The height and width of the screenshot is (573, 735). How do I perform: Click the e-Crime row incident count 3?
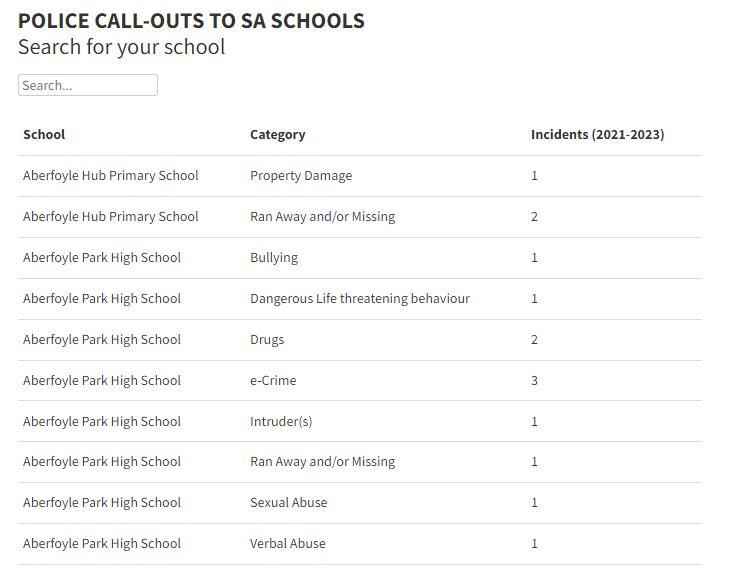tap(535, 380)
